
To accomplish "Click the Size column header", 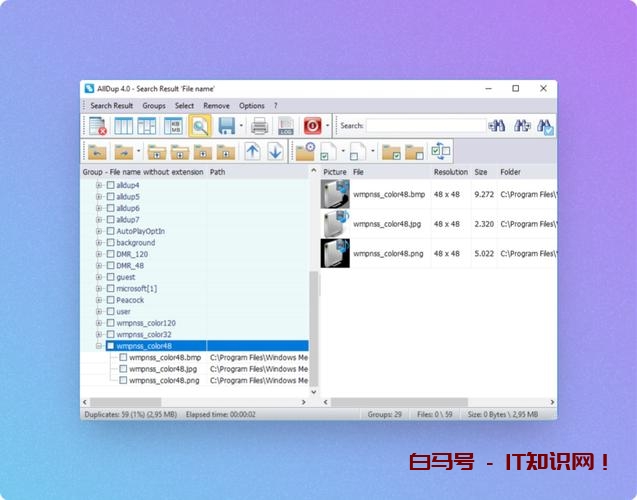I will coord(481,172).
